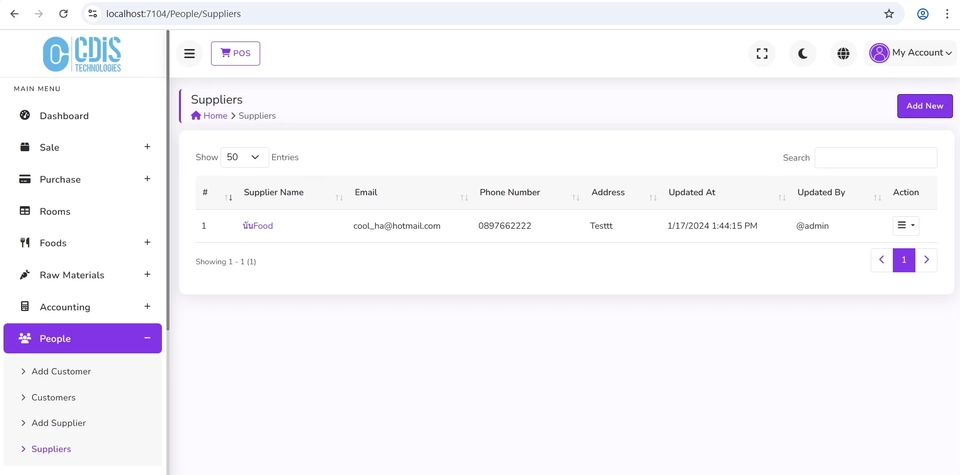Open the Action dropdown for the supplier row

(x=905, y=226)
